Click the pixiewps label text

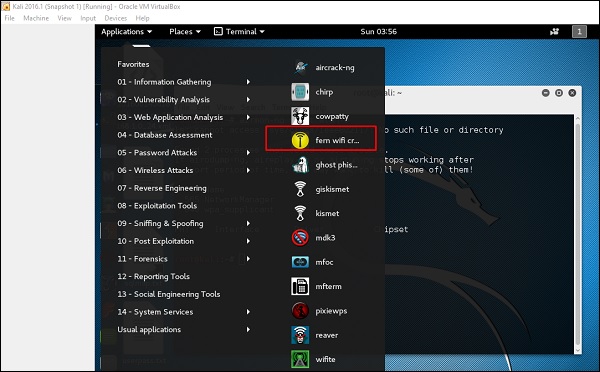pyautogui.click(x=331, y=311)
